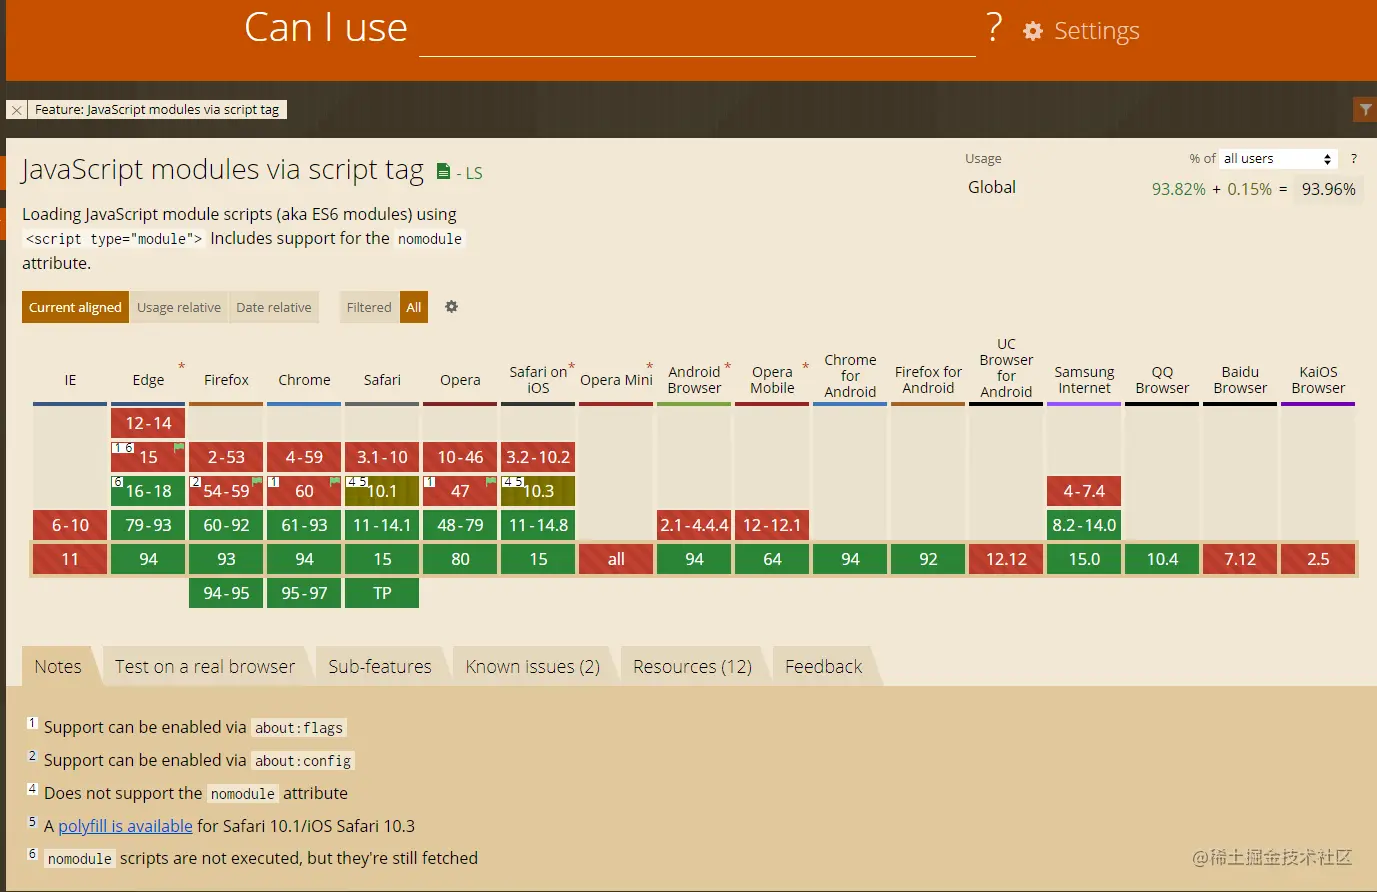Select the KaiOS 2.5 cell
The height and width of the screenshot is (892, 1377).
[1318, 559]
